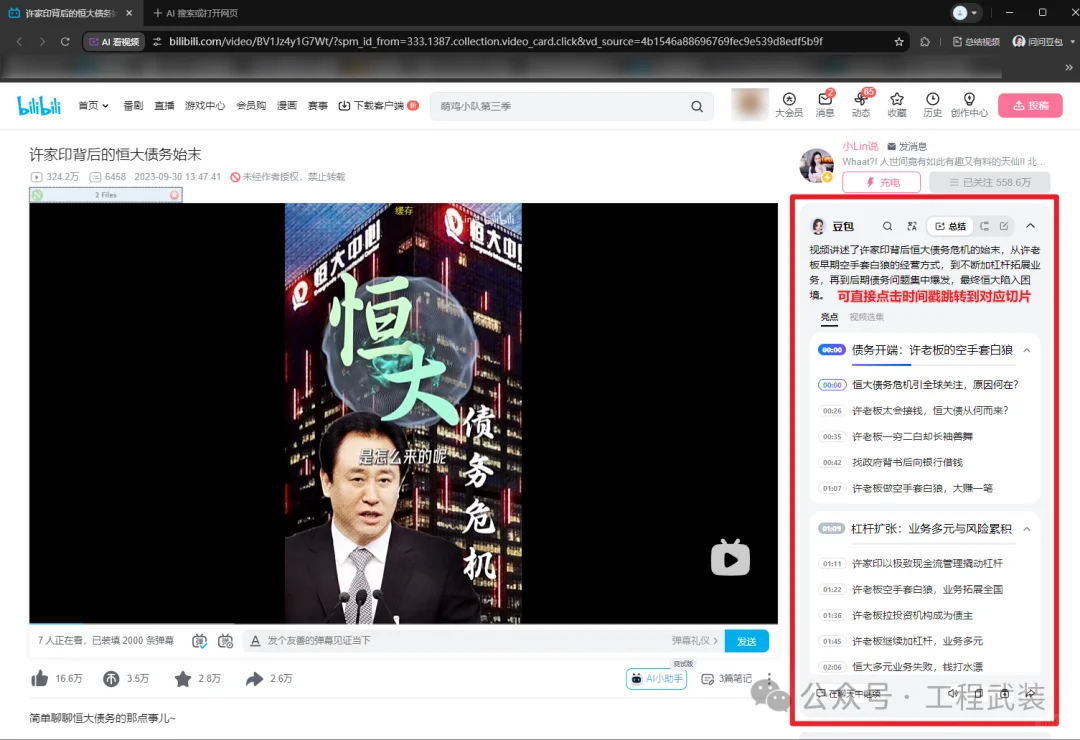
Task: Share the video via share arrow icon
Action: pyautogui.click(x=252, y=678)
